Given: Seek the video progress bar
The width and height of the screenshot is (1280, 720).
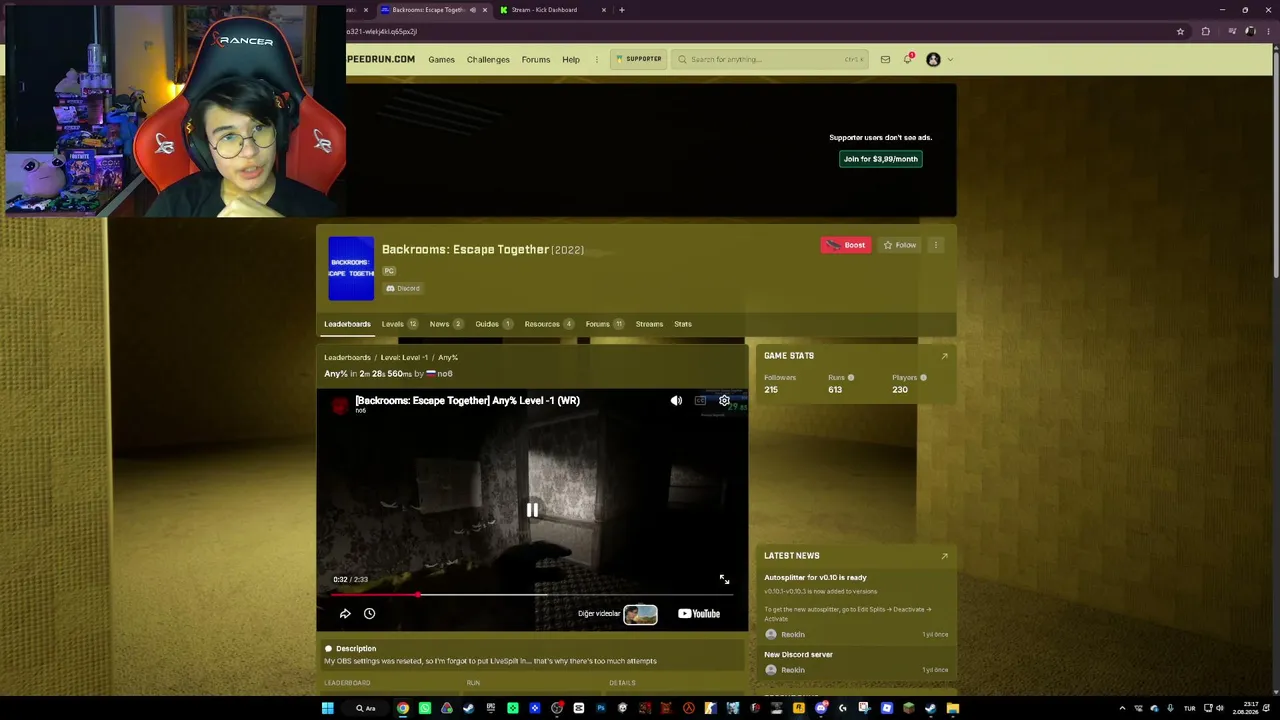Looking at the screenshot, I should tap(532, 595).
